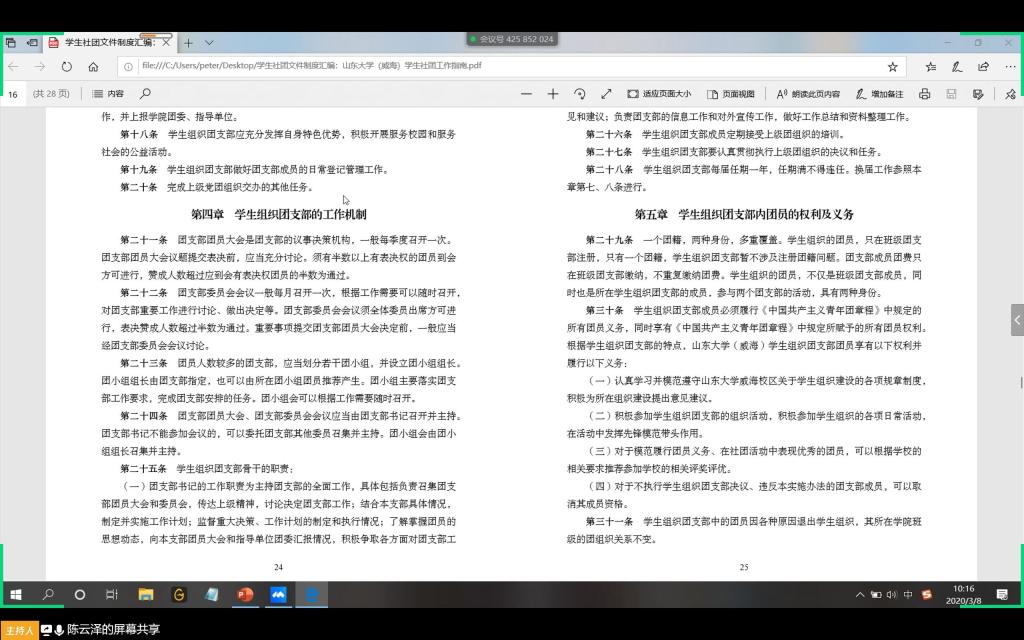Rotate the PDF page
Viewport: 1024px width, 640px height.
click(x=579, y=94)
